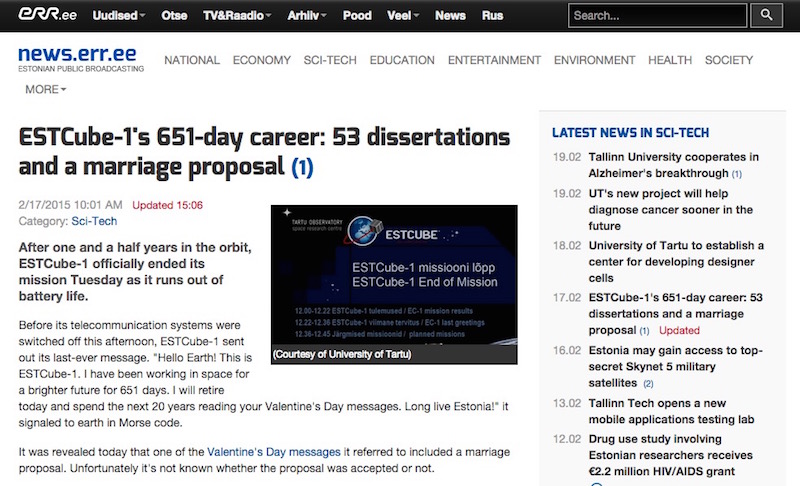Open the MORE categories dropdown
The height and width of the screenshot is (486, 800).
45,89
